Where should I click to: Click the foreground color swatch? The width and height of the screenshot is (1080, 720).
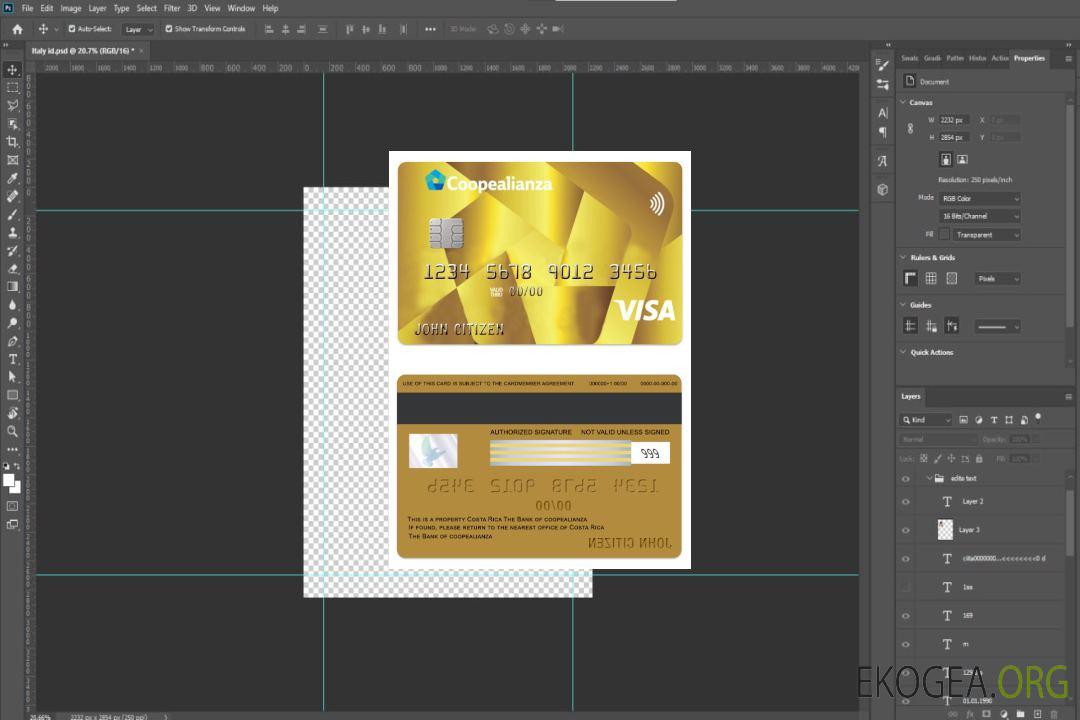point(9,480)
